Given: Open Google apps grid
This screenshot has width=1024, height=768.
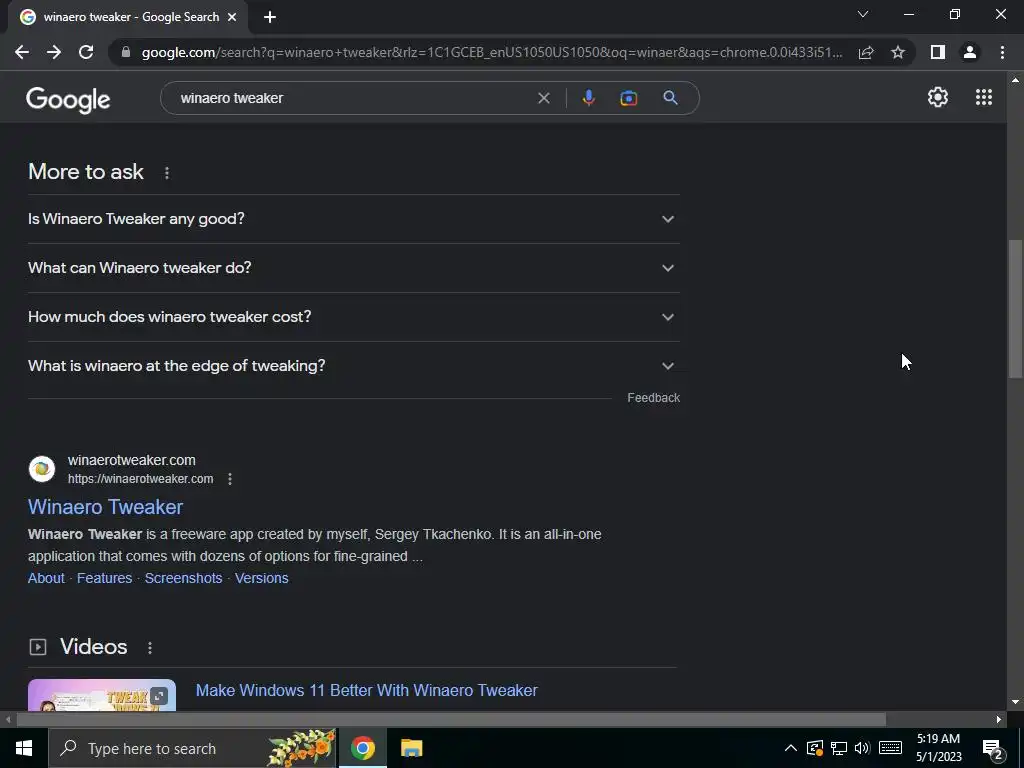Looking at the screenshot, I should (x=984, y=97).
